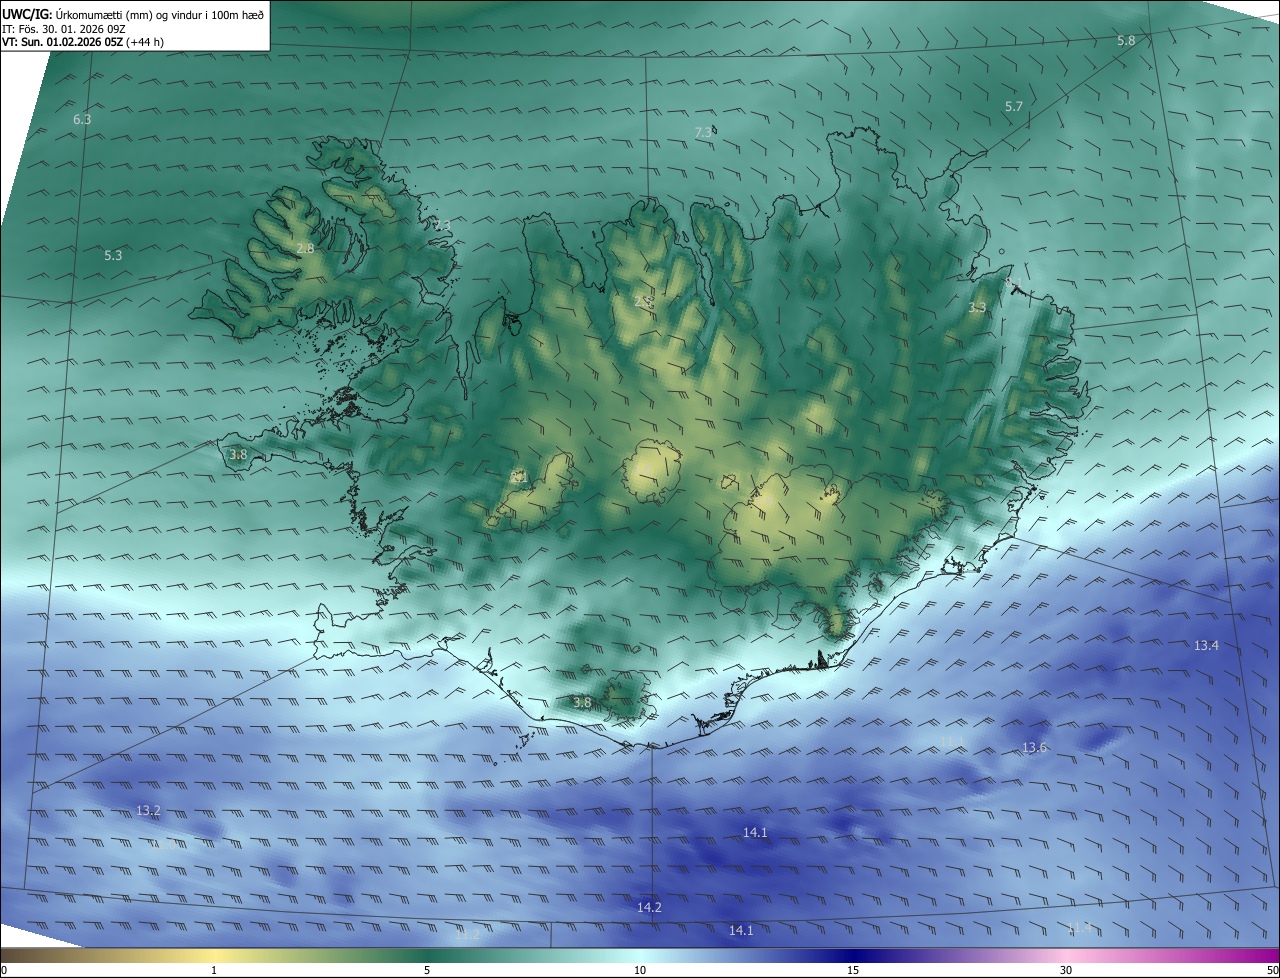This screenshot has height=978, width=1280.
Task: Click the 5.7 value label
Action: click(x=1014, y=107)
